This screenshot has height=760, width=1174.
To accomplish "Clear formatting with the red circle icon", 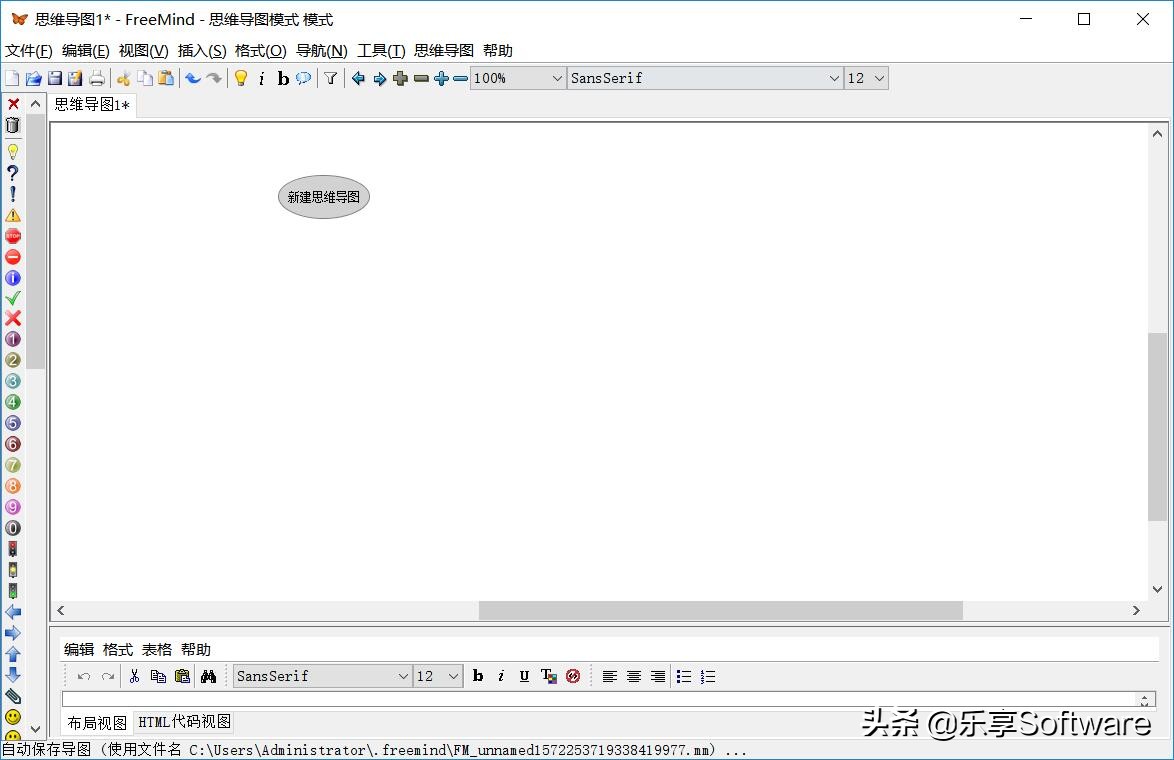I will 573,677.
